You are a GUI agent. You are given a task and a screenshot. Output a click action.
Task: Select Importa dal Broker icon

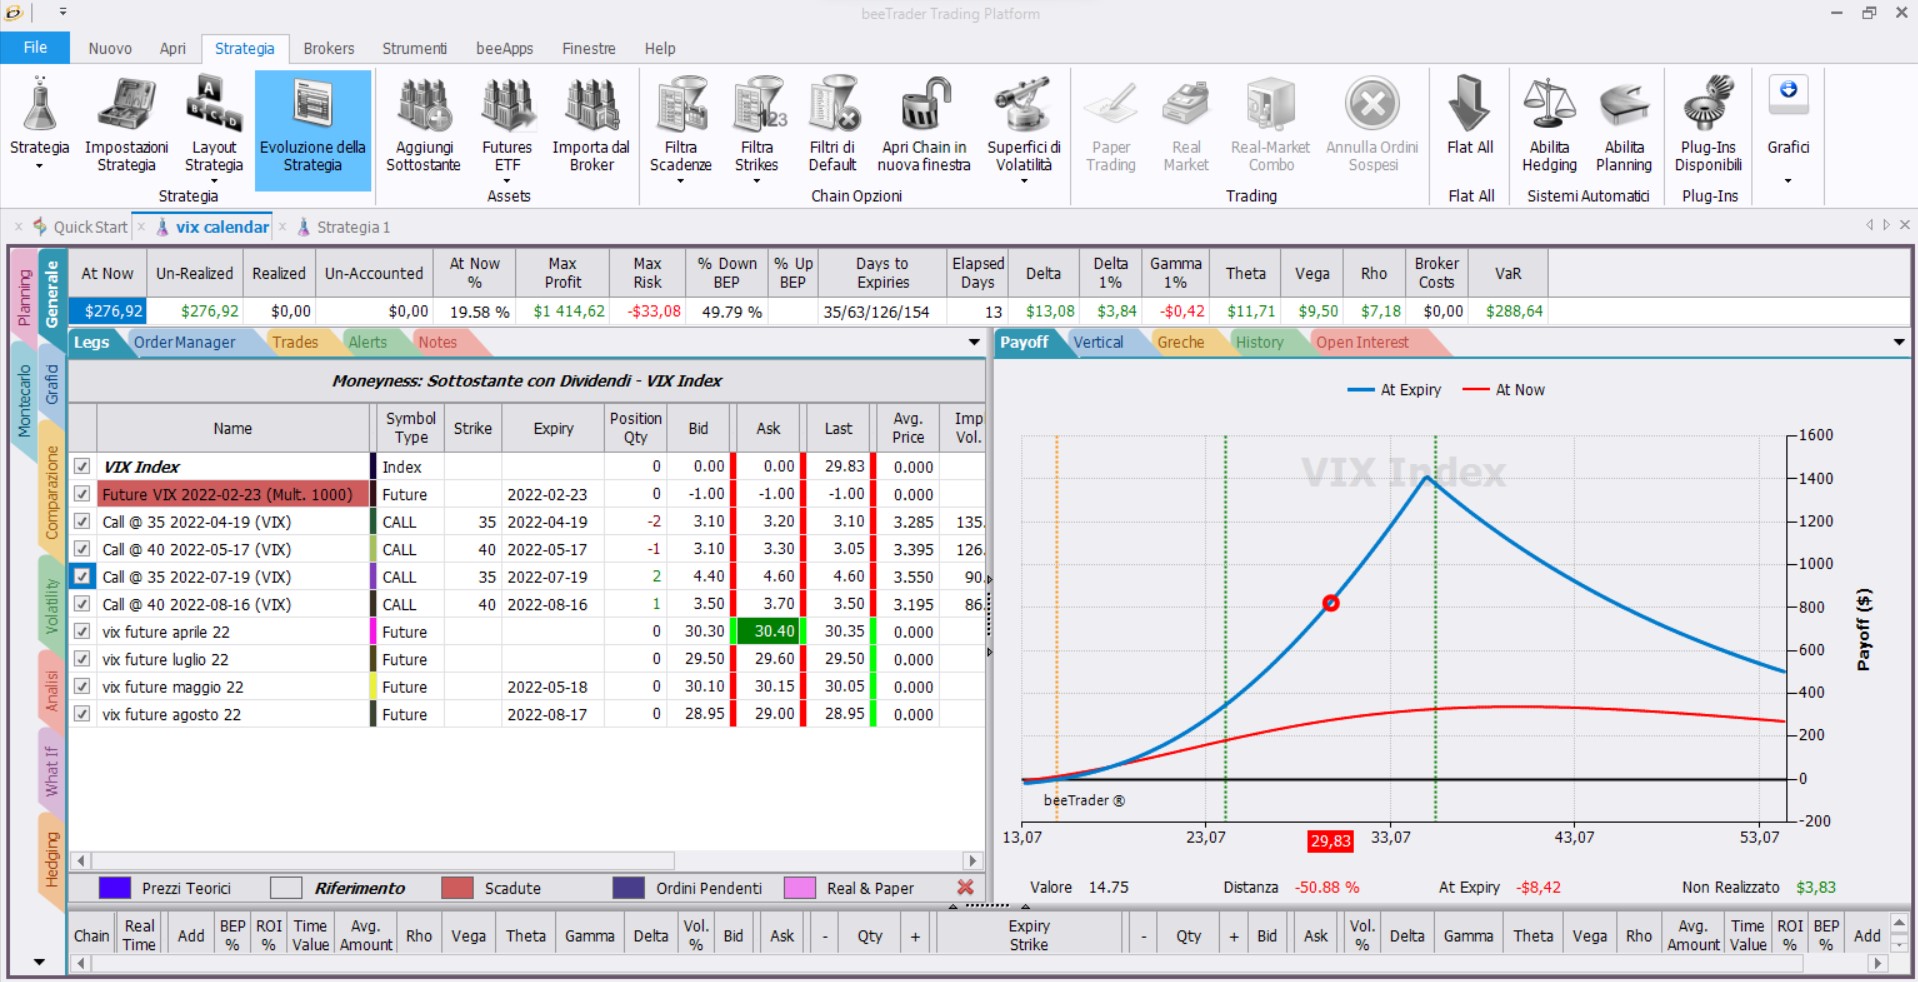click(x=591, y=105)
